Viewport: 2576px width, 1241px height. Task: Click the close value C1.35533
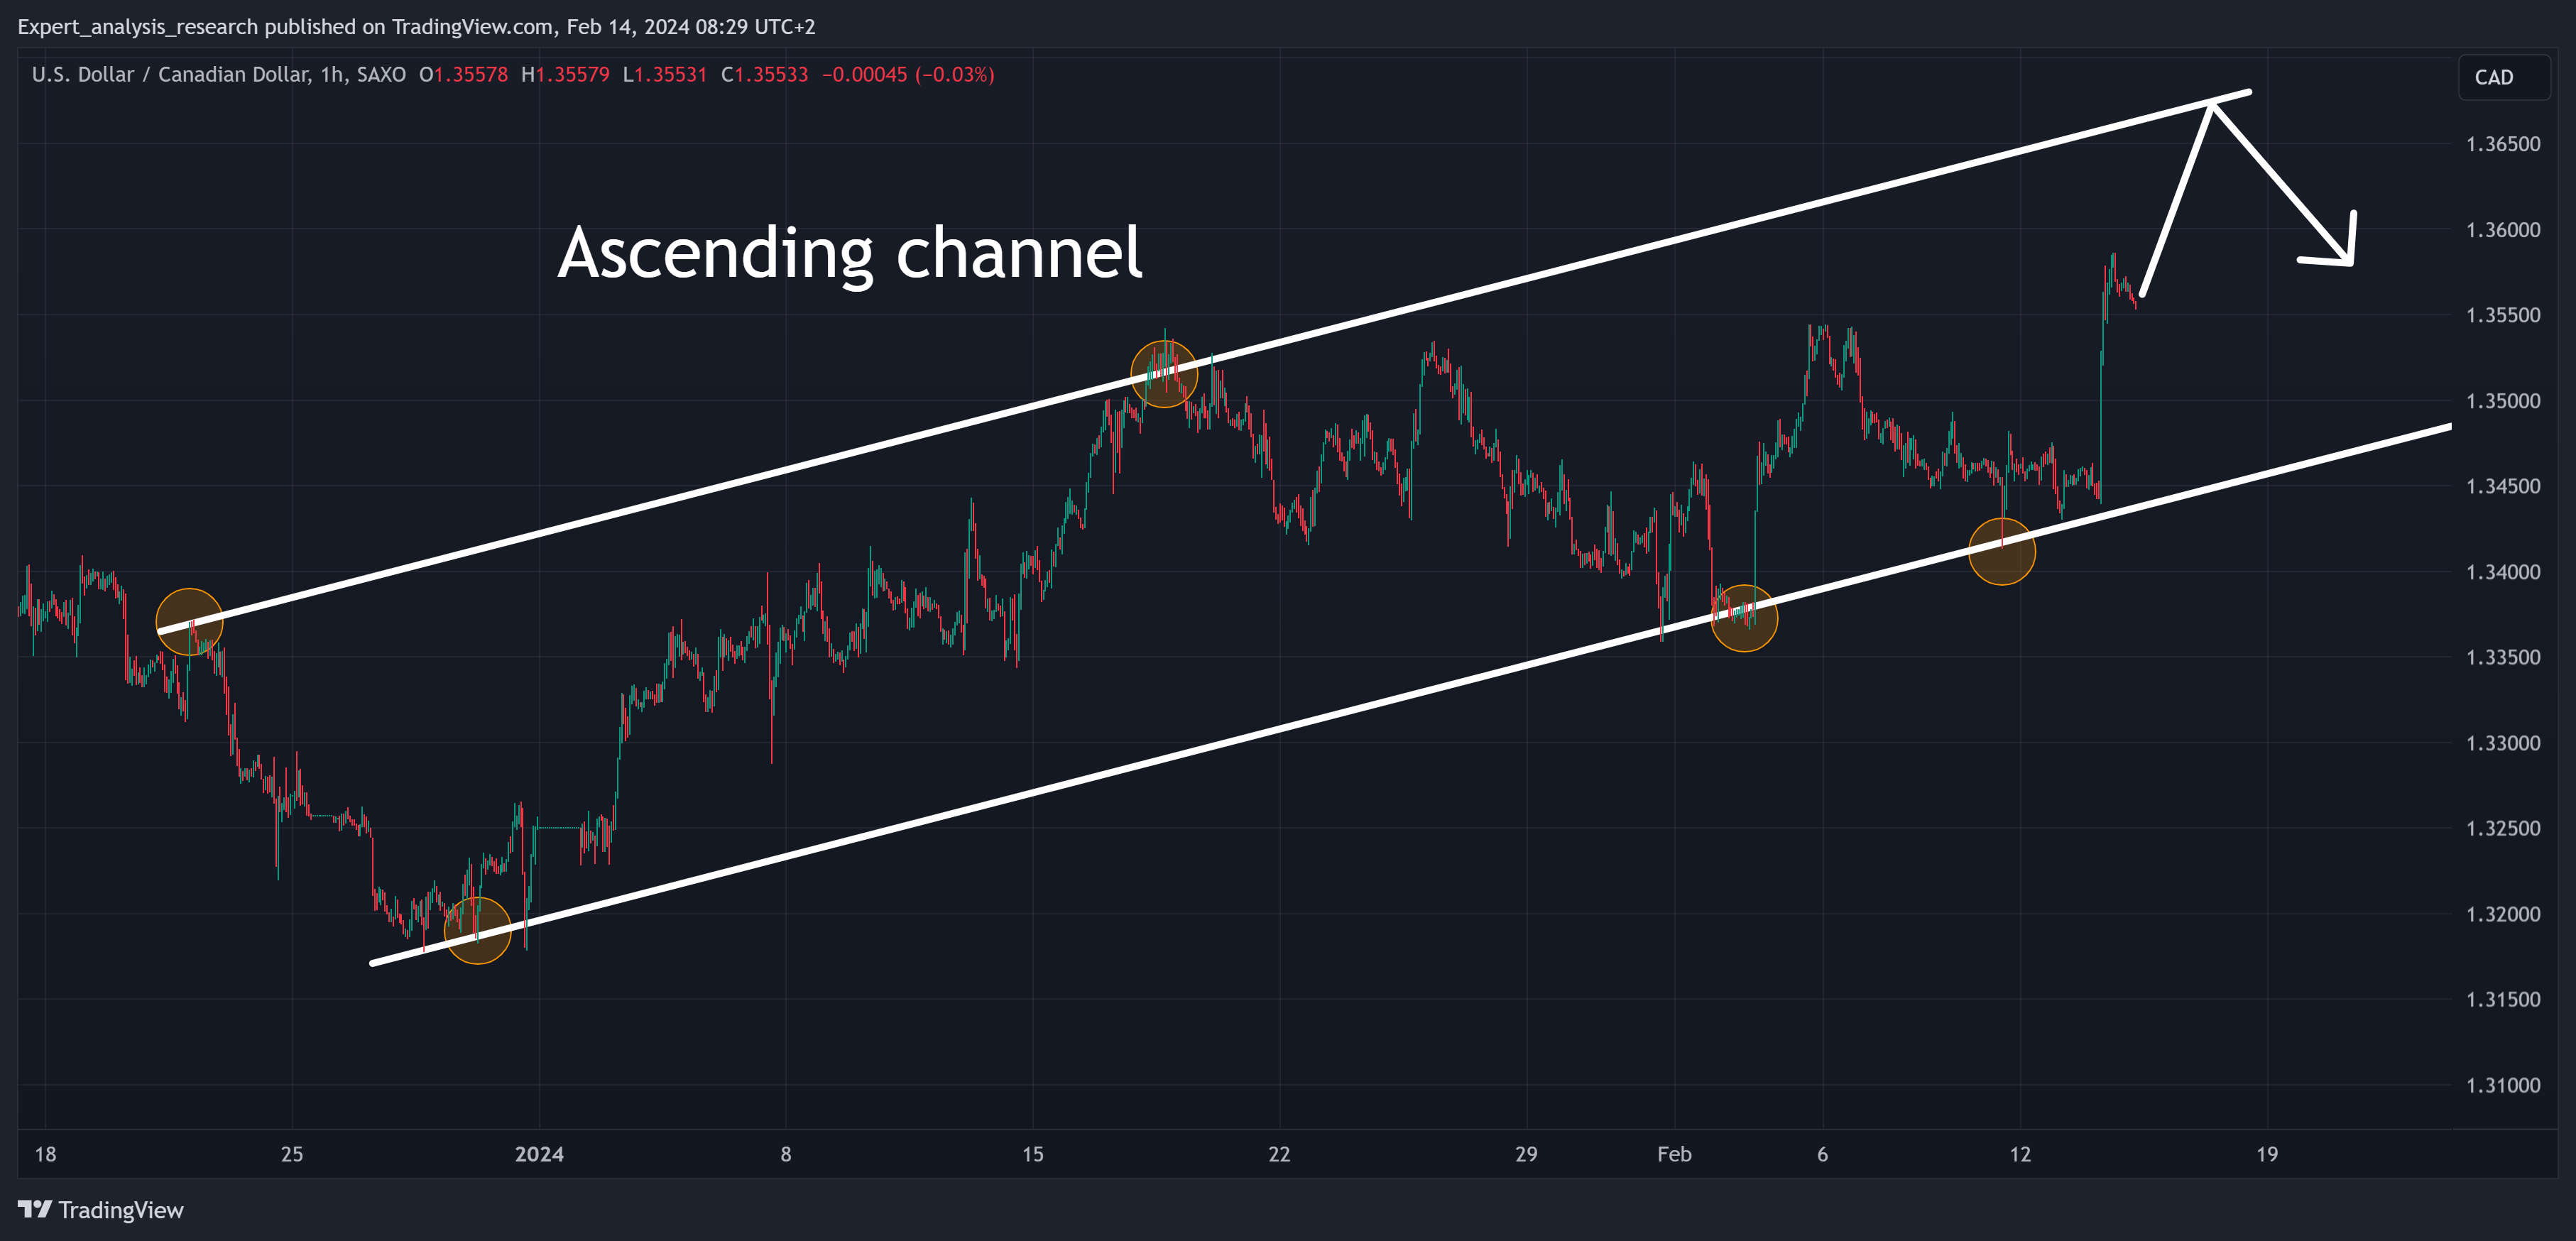765,75
